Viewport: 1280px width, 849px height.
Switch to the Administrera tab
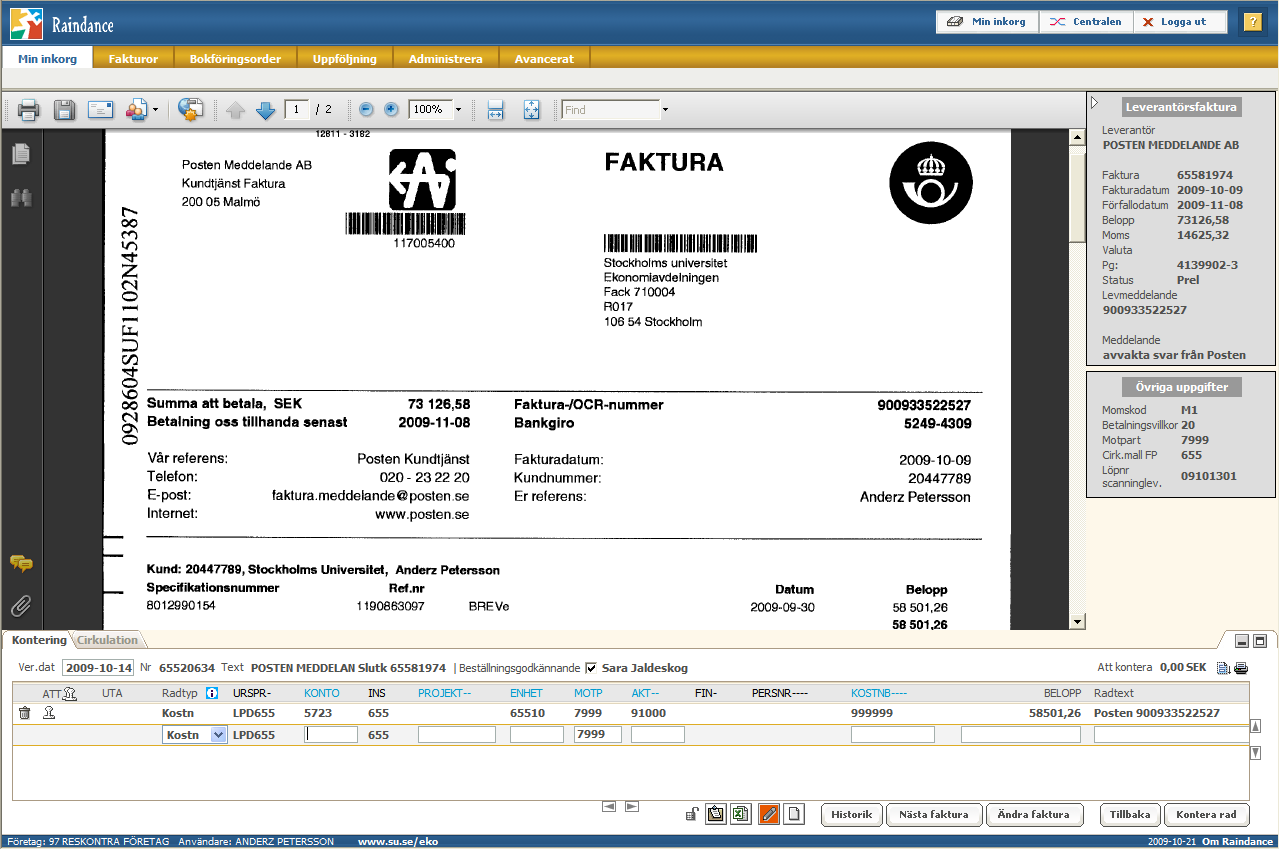(x=445, y=59)
